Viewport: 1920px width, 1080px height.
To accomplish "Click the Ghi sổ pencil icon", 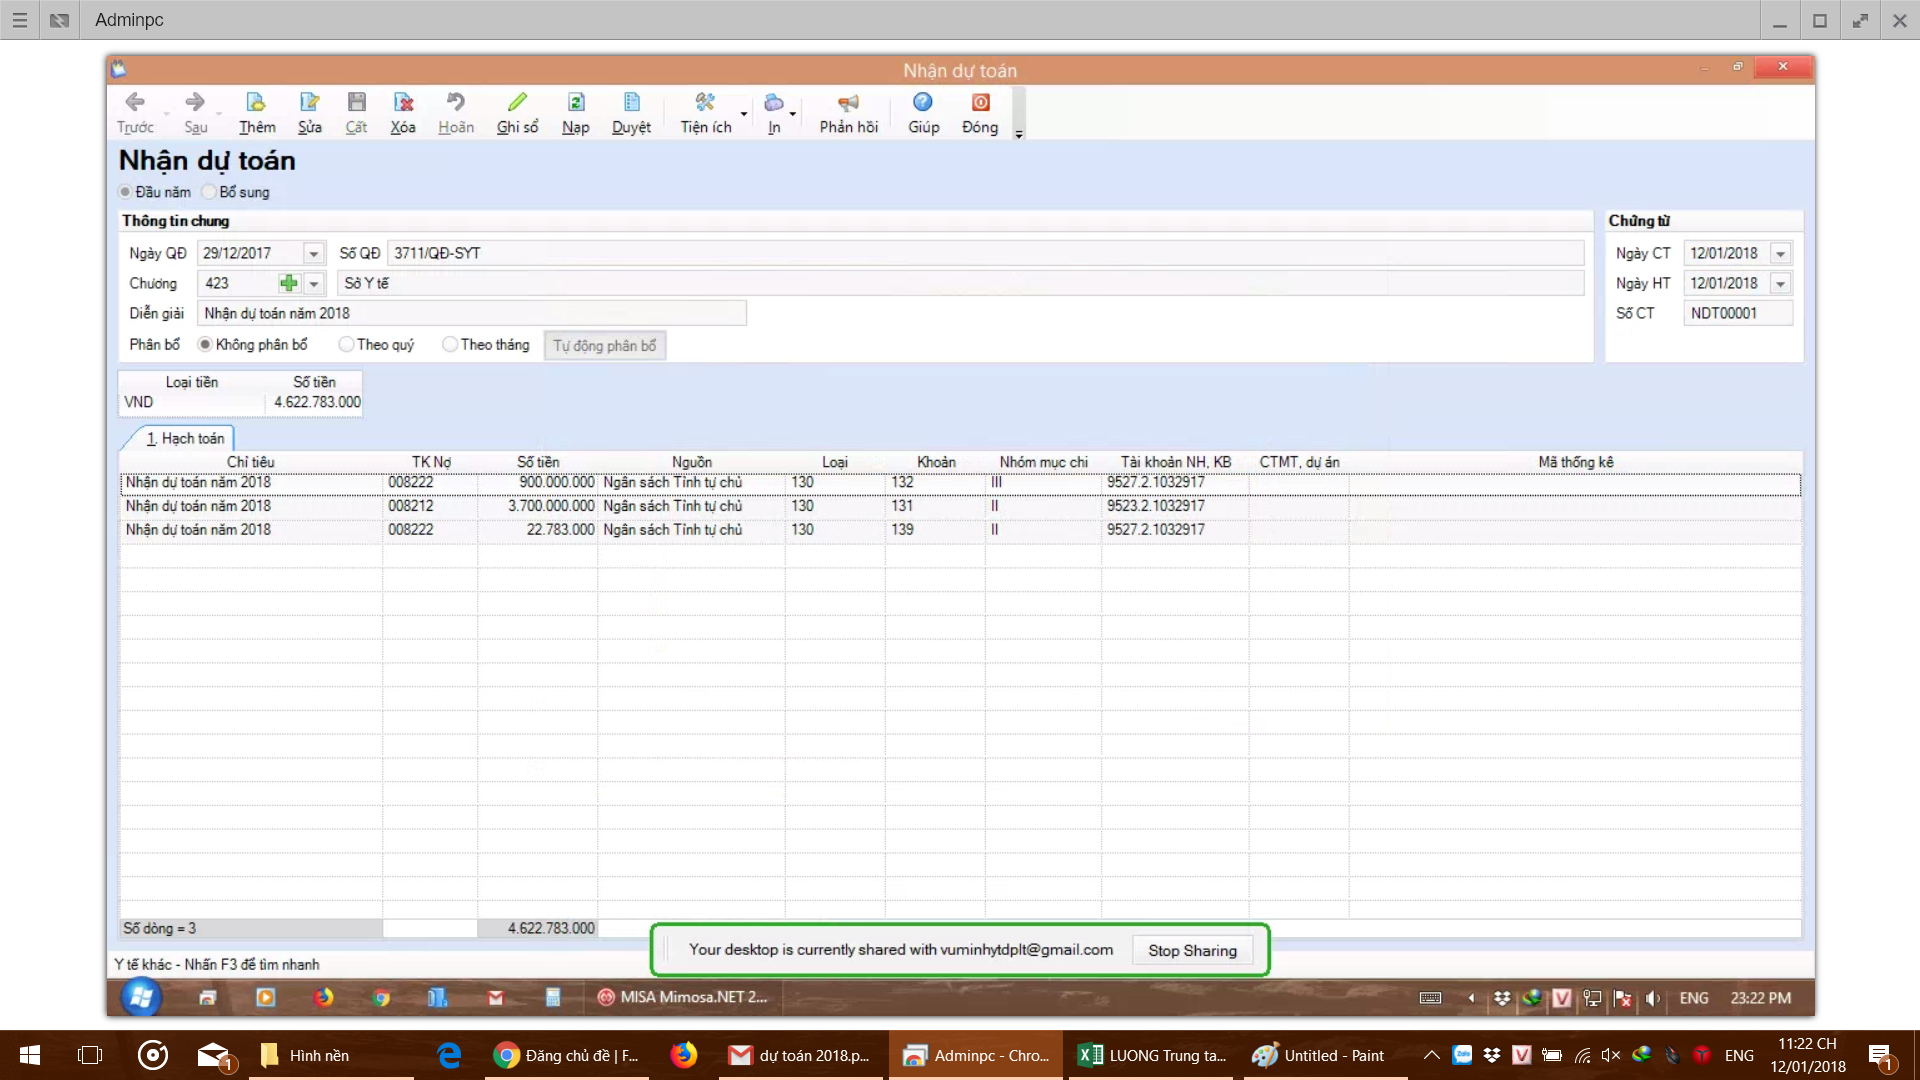I will coord(517,103).
